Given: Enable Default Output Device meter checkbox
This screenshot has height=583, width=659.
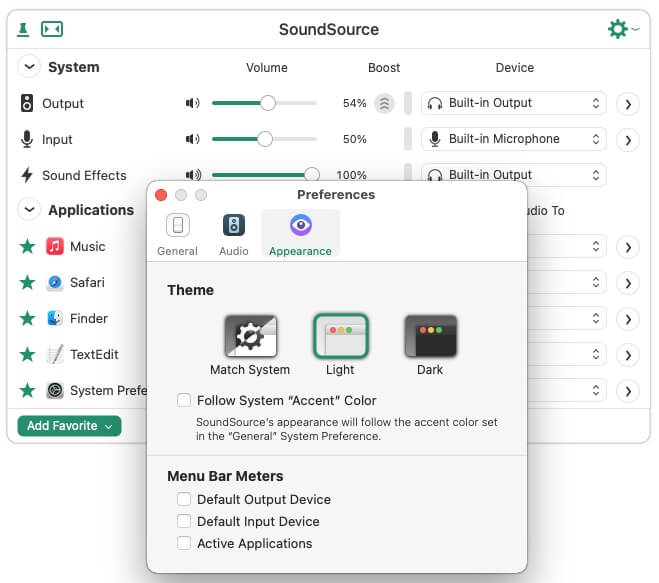Looking at the screenshot, I should coord(184,499).
